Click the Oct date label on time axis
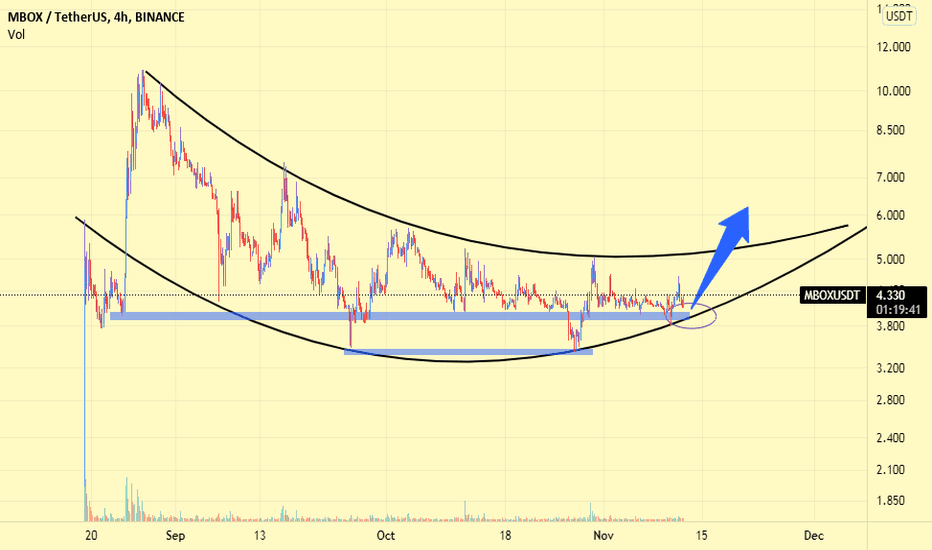This screenshot has width=932, height=550. pos(386,536)
